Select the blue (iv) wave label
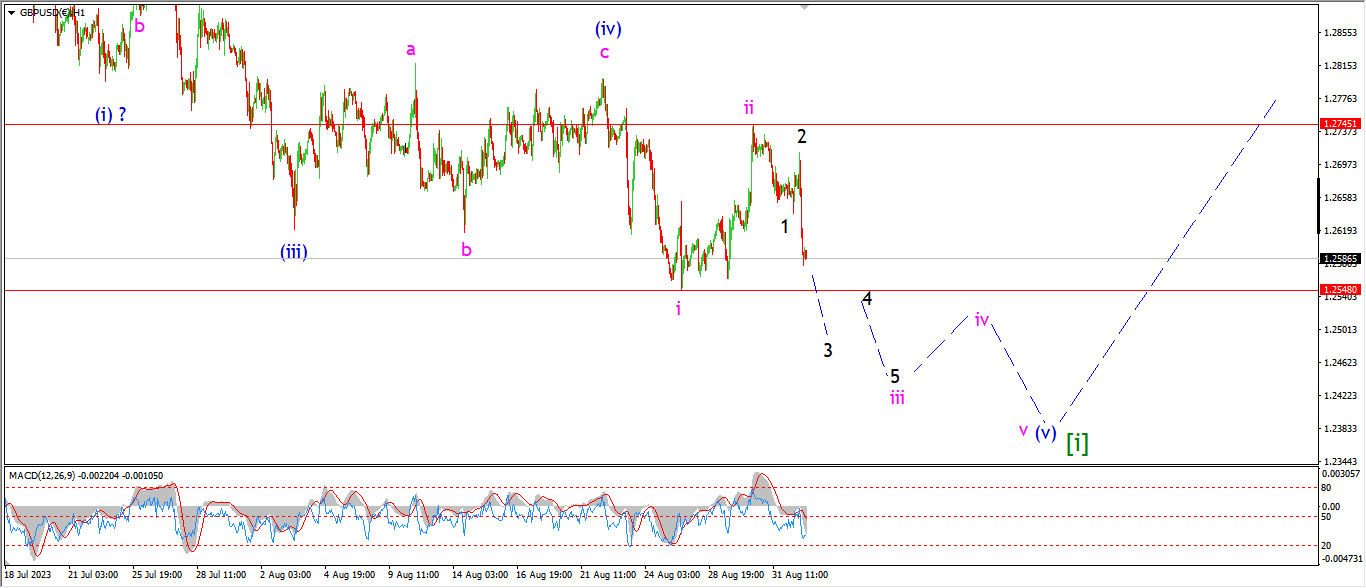 click(x=608, y=28)
